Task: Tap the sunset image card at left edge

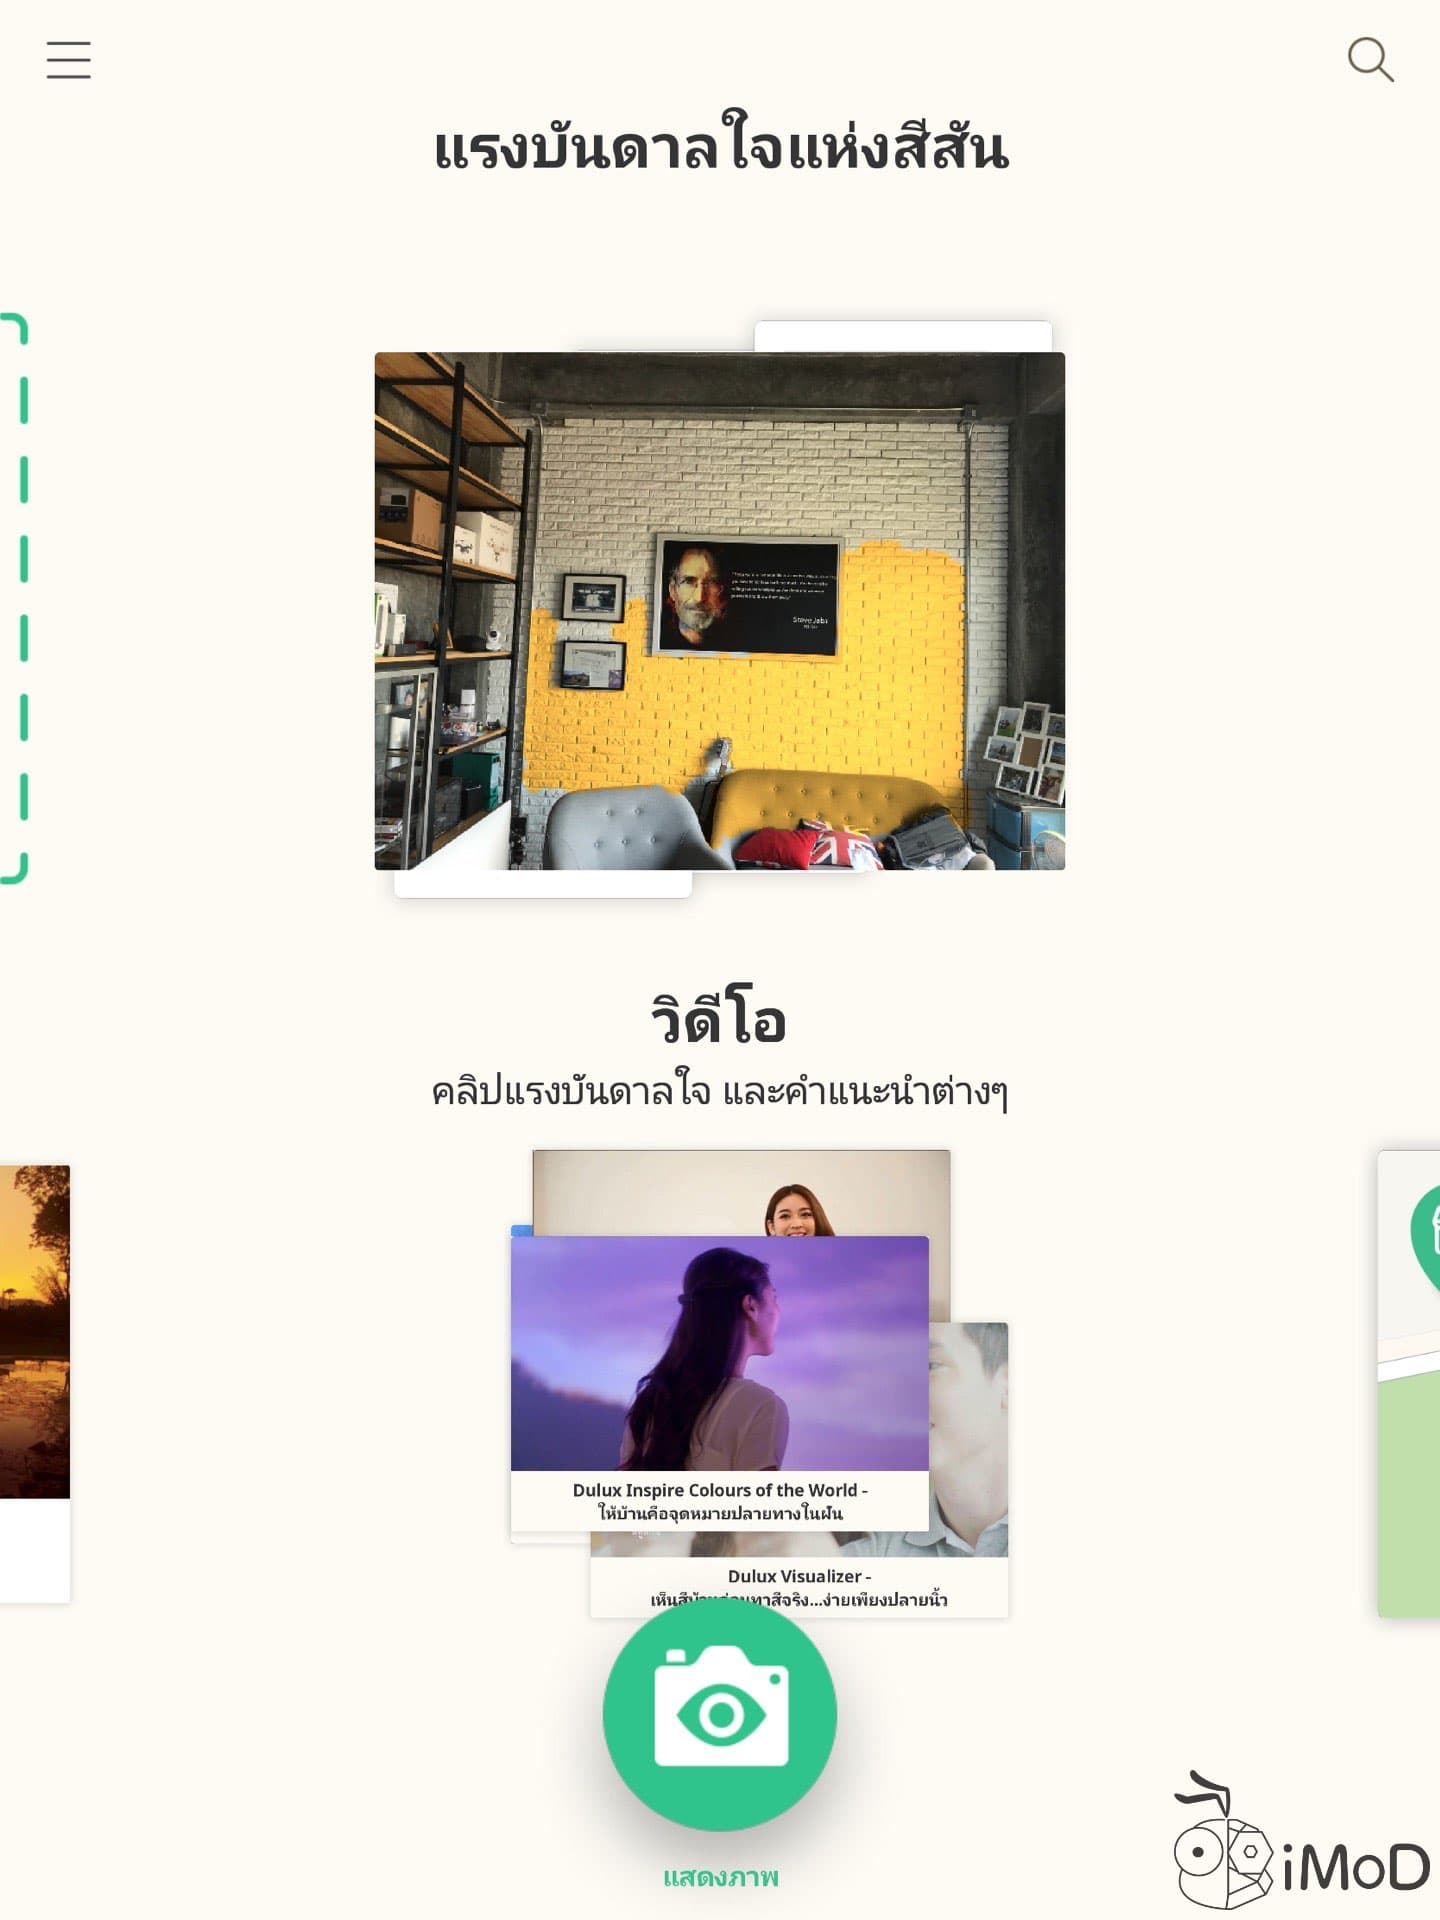Action: [35, 1383]
